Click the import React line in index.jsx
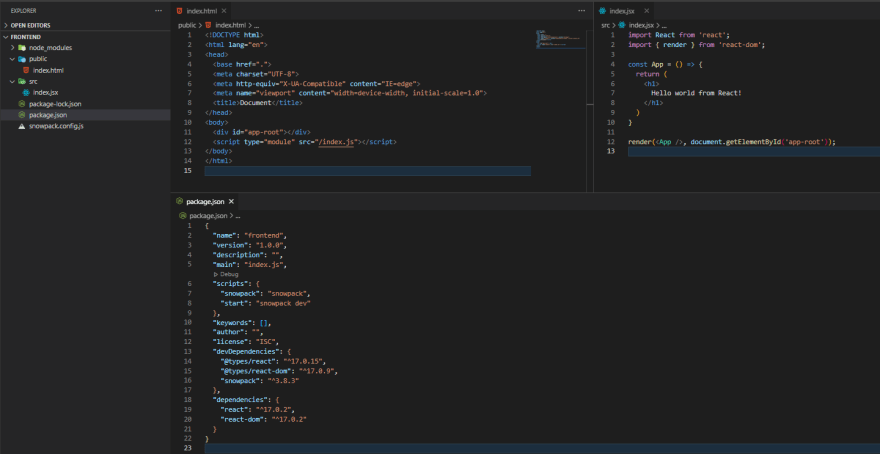Viewport: 880px width, 454px height. pyautogui.click(x=679, y=35)
